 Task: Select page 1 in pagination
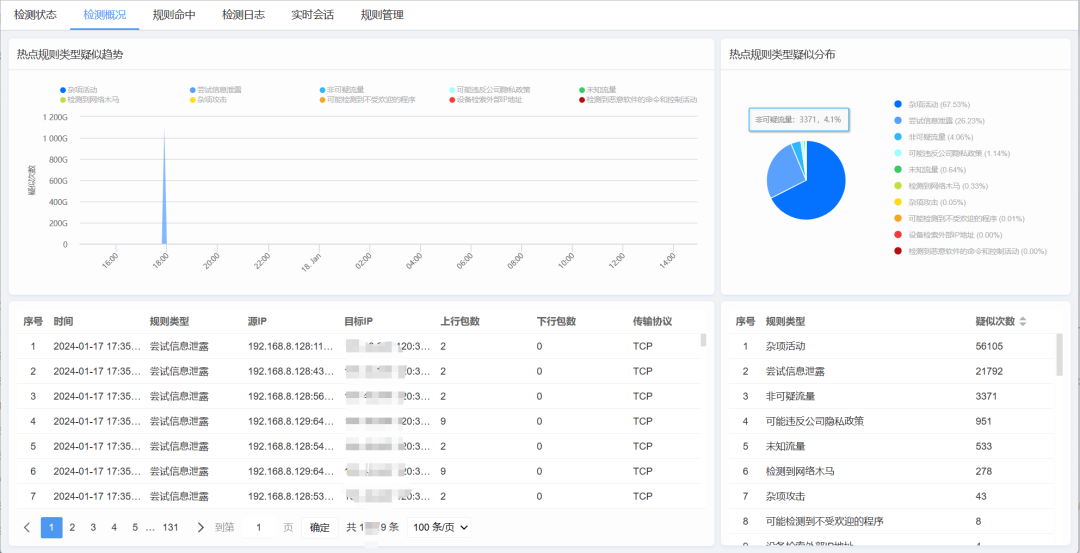click(52, 528)
